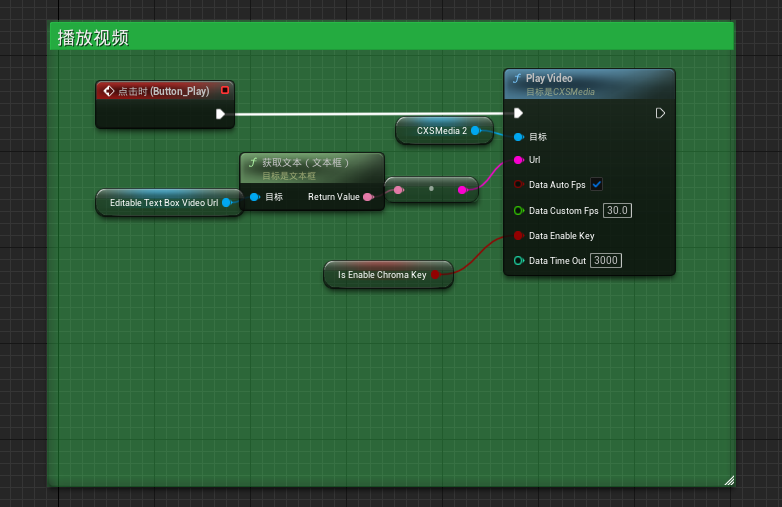The image size is (782, 507).
Task: Click the Data Time Out value field
Action: click(605, 261)
